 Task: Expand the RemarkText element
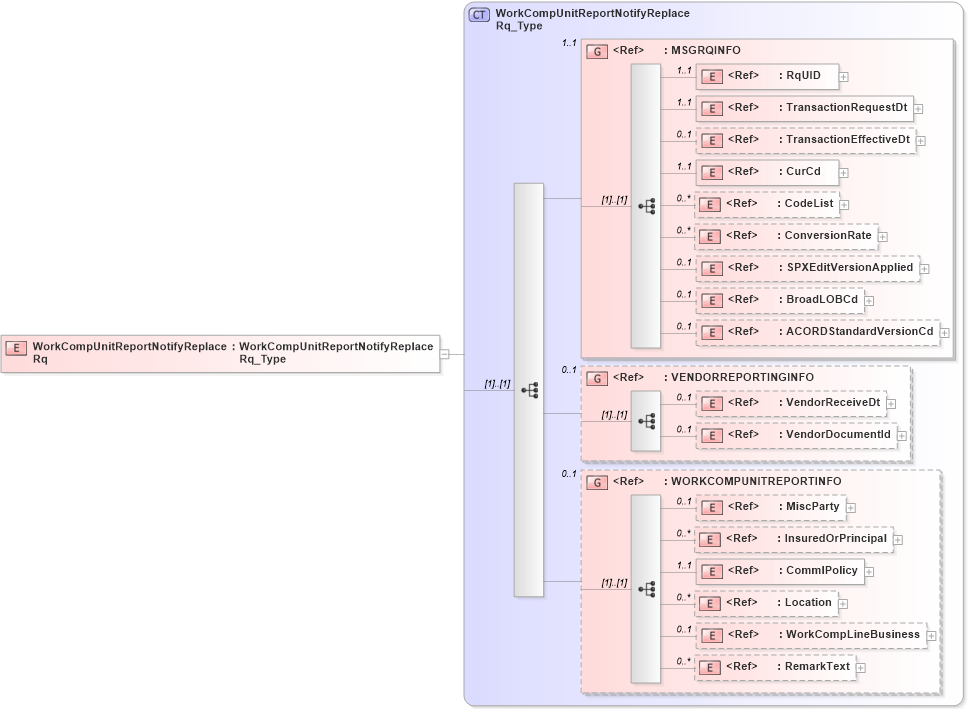(x=861, y=666)
